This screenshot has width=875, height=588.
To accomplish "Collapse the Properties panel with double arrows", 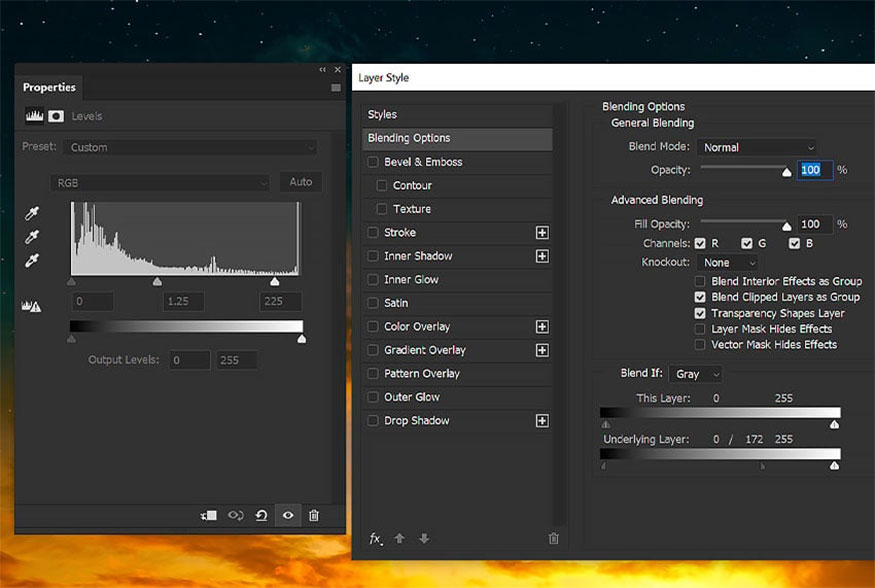I will [x=323, y=70].
